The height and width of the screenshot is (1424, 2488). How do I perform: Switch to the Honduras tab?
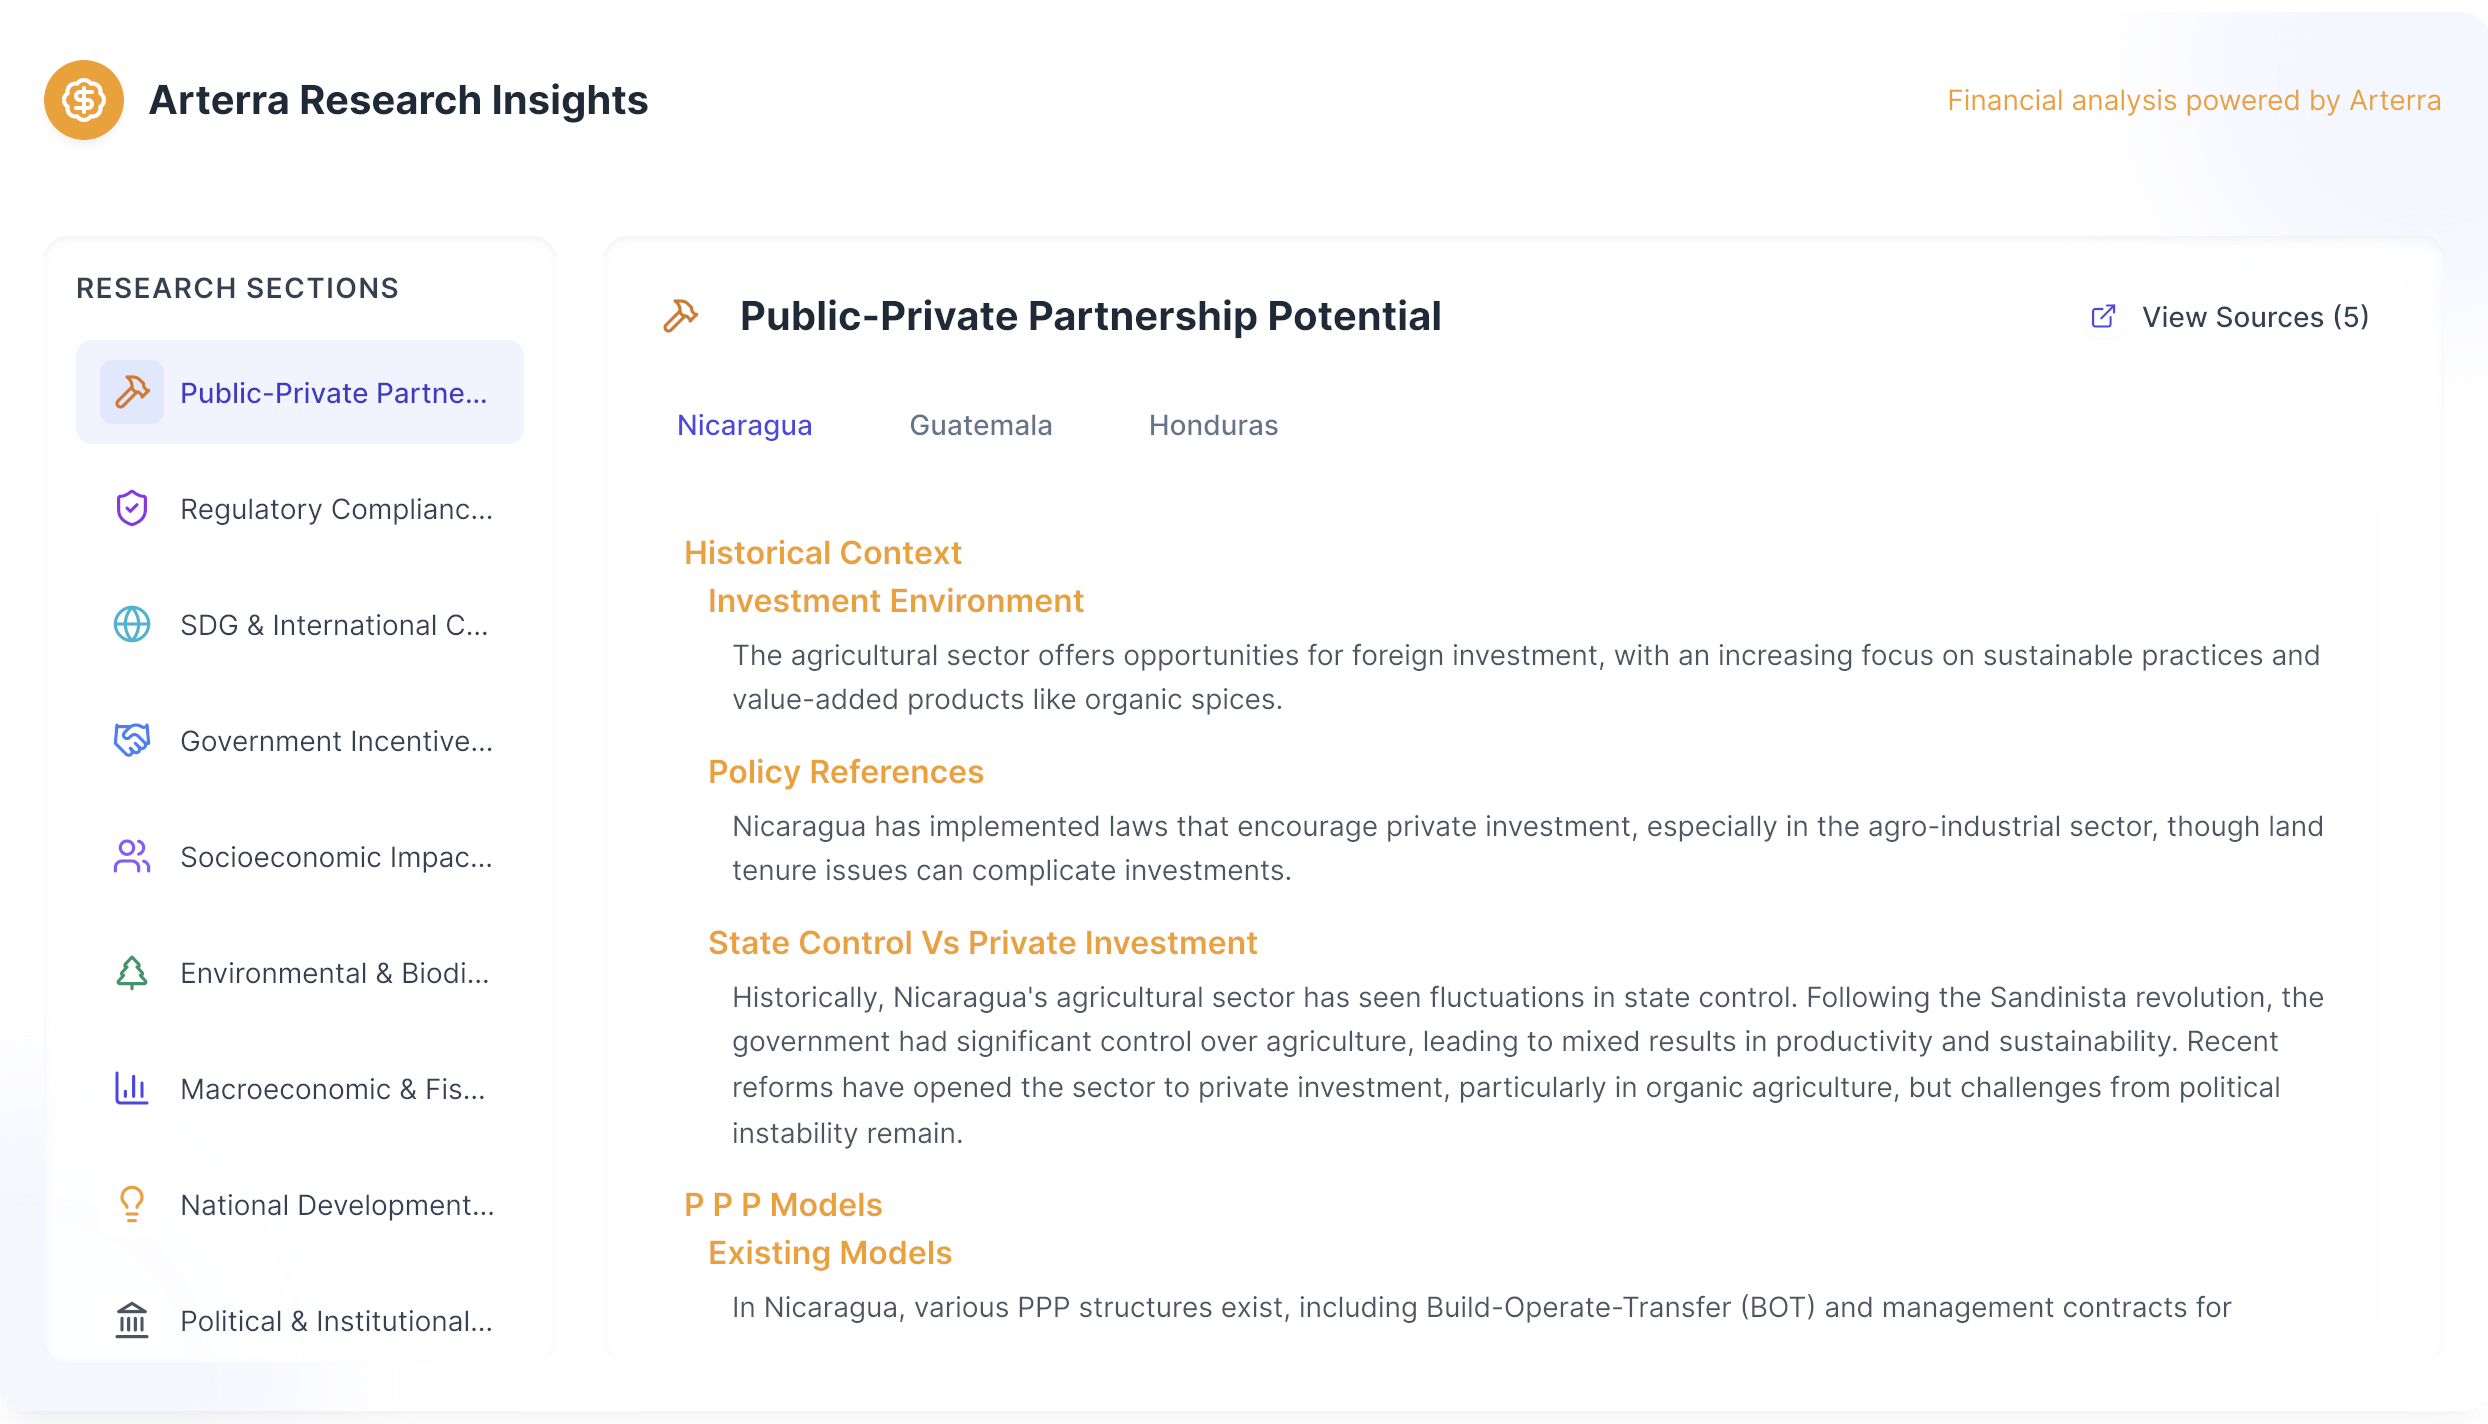1213,425
